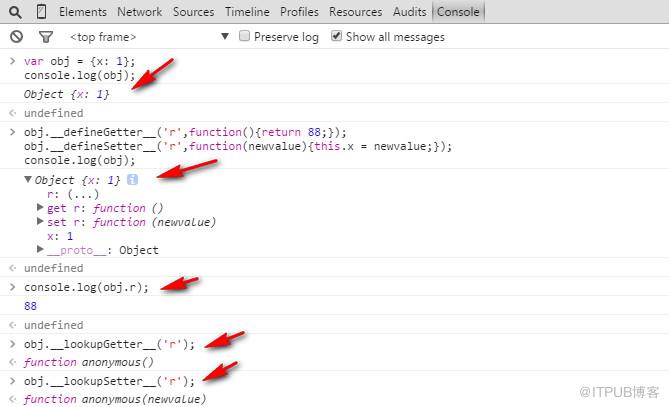Screen dimensions: 669x407
Task: Switch to the Resources tab
Action: coord(355,12)
